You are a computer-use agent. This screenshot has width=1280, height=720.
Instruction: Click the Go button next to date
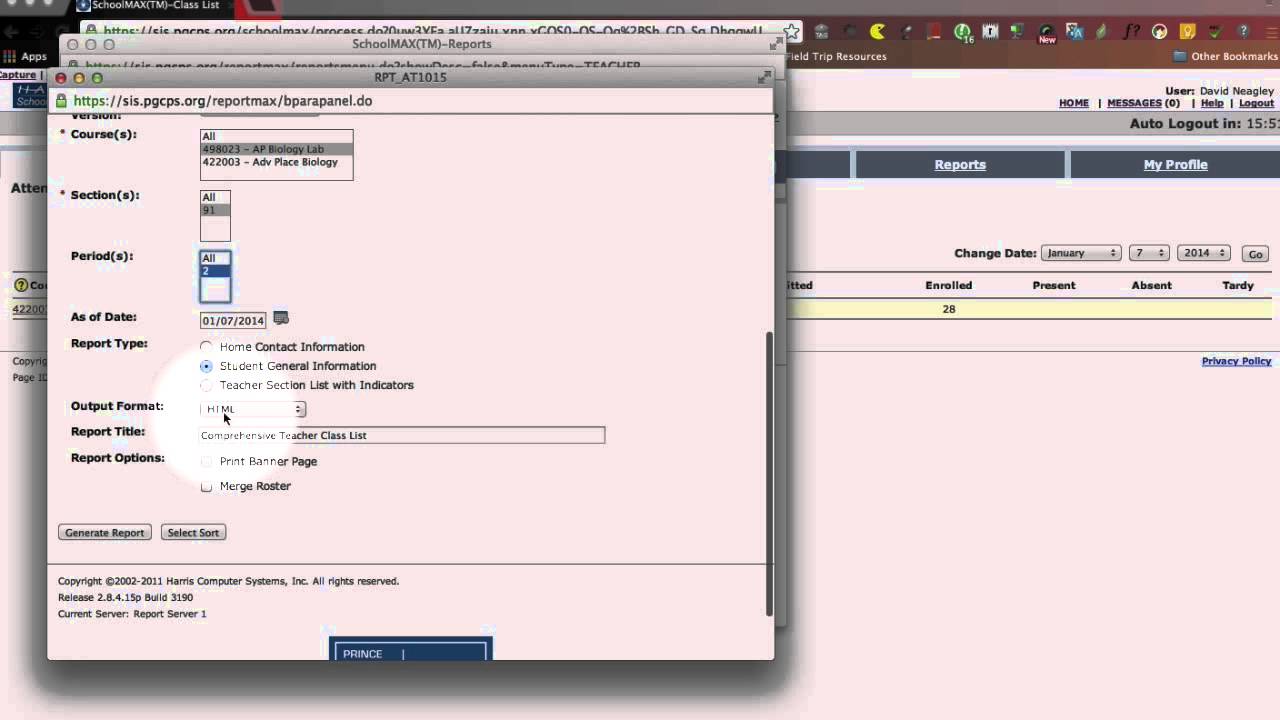click(x=1255, y=254)
